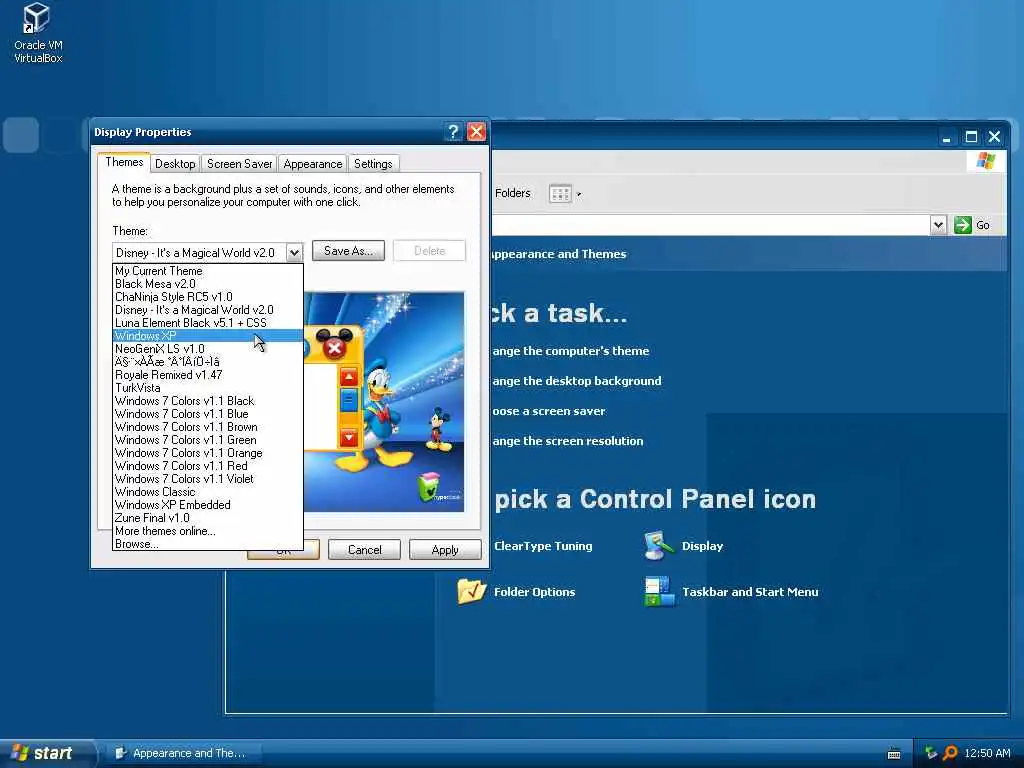Switch to the Appearance tab
This screenshot has height=768, width=1024.
click(312, 164)
